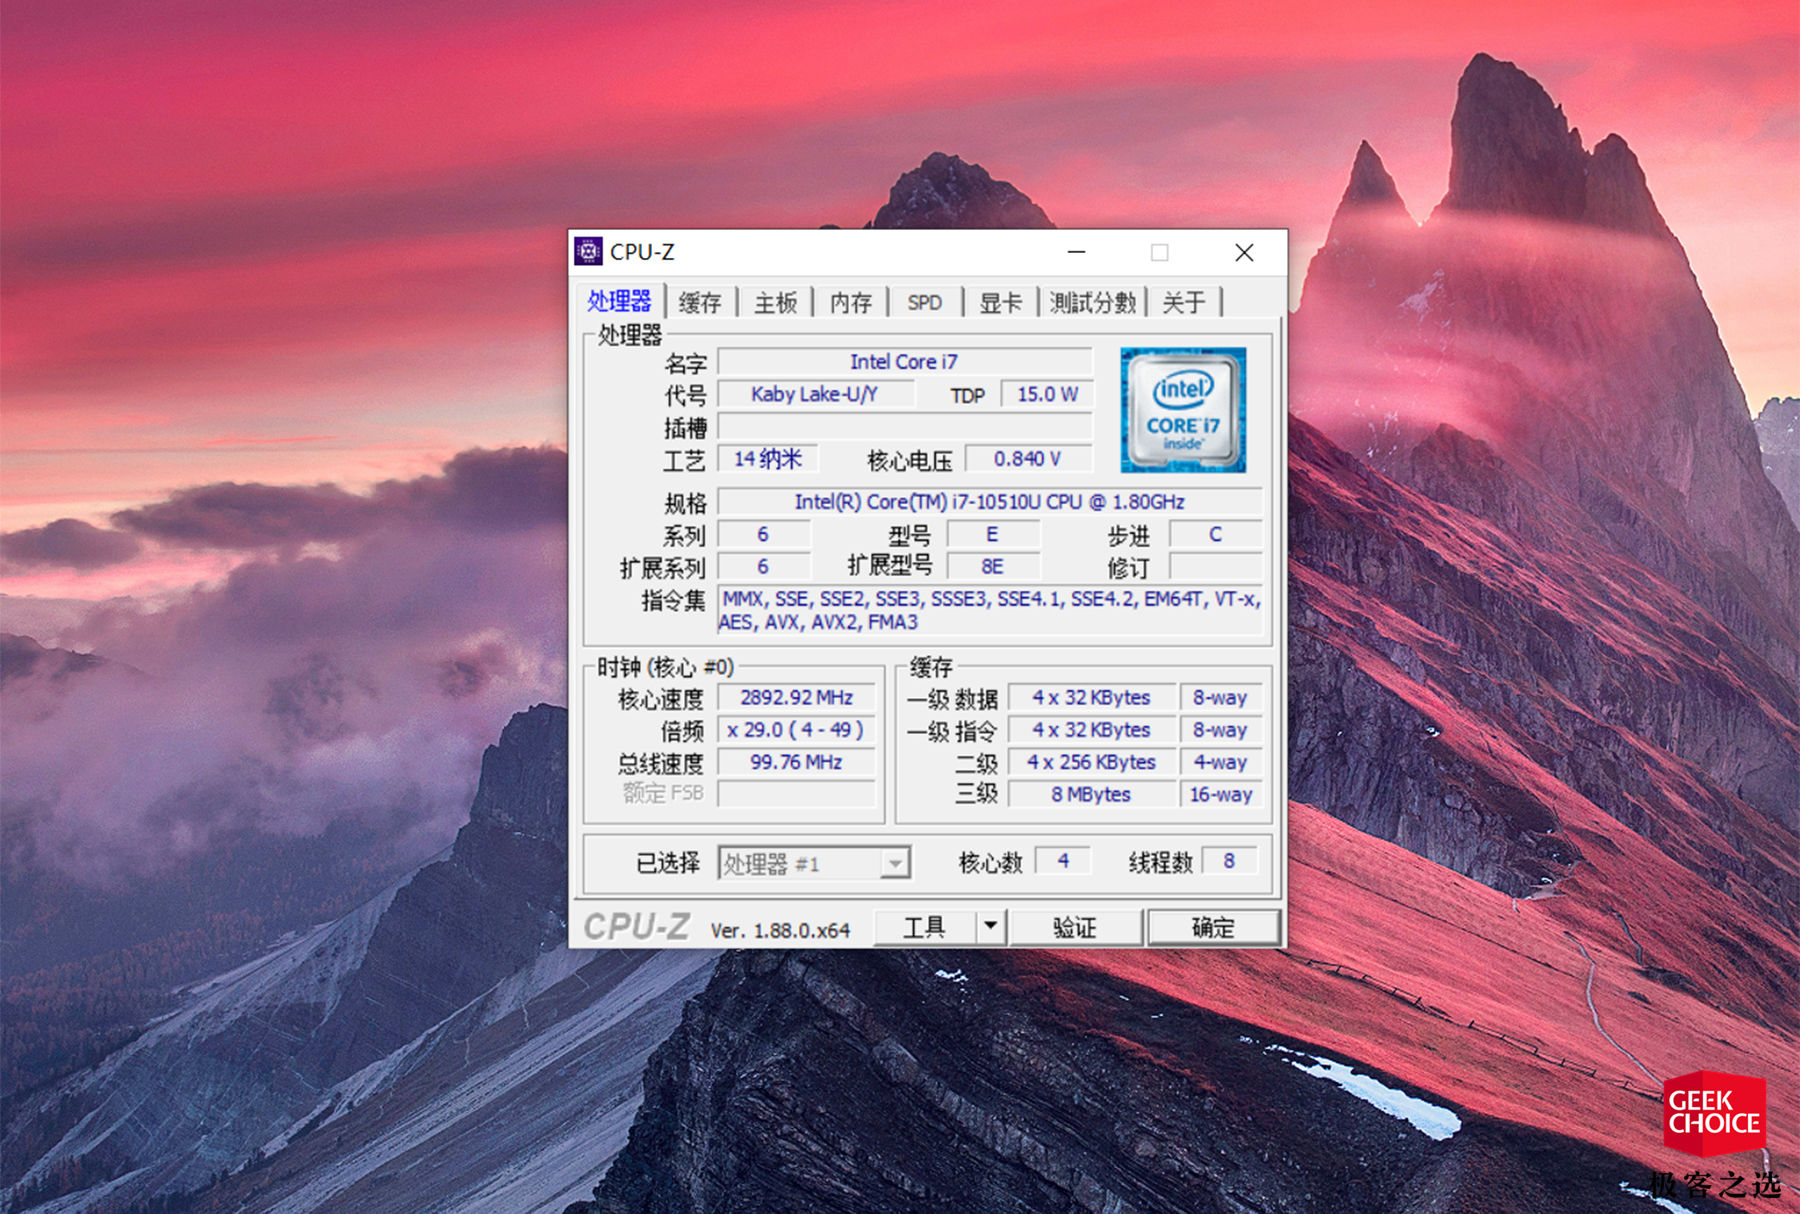This screenshot has height=1214, width=1800.
Task: Click the 步进 value C
Action: [1215, 534]
